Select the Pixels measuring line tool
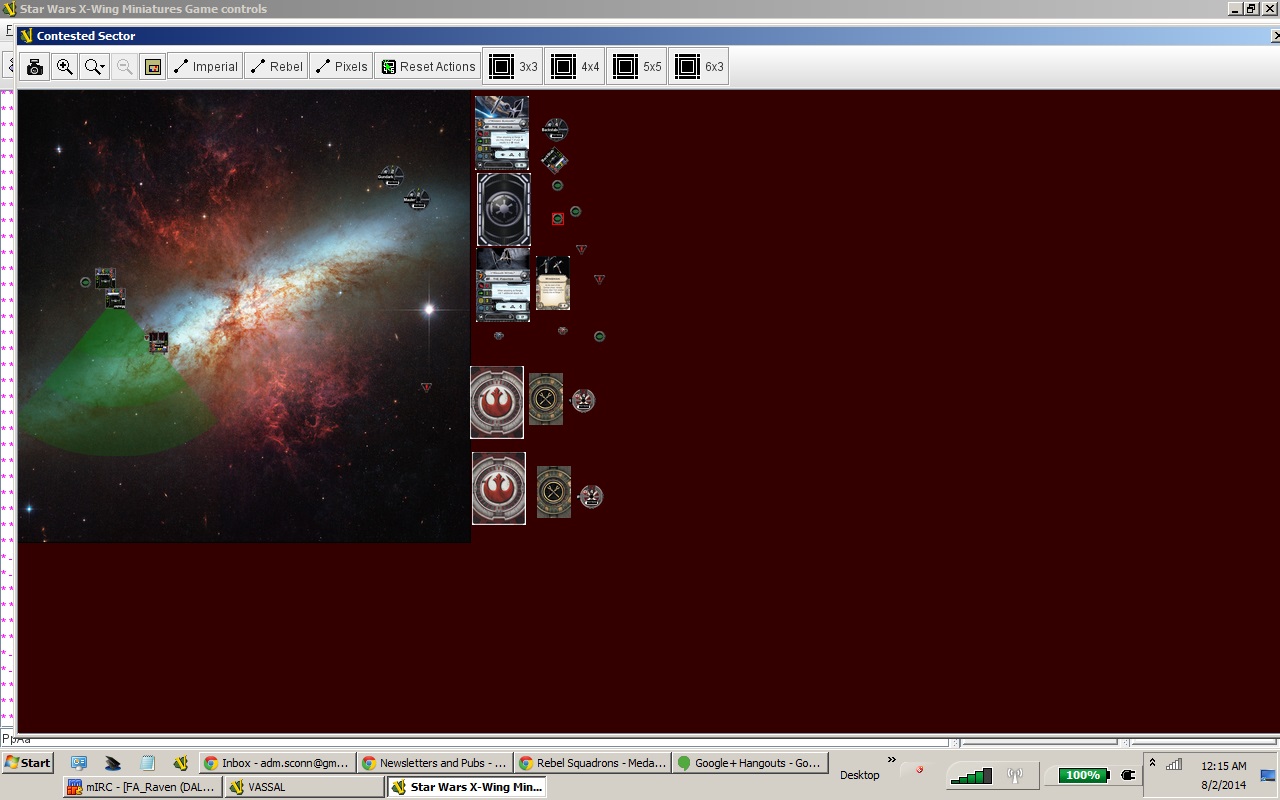The width and height of the screenshot is (1280, 800). [341, 67]
